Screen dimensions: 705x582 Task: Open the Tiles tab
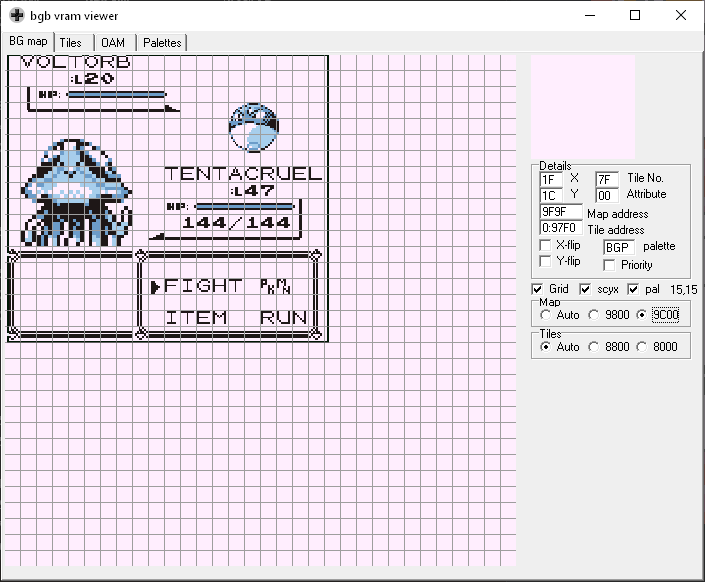tap(71, 43)
